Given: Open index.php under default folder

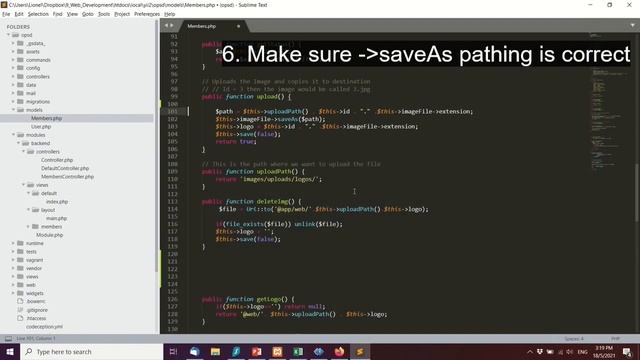Looking at the screenshot, I should click(x=57, y=202).
